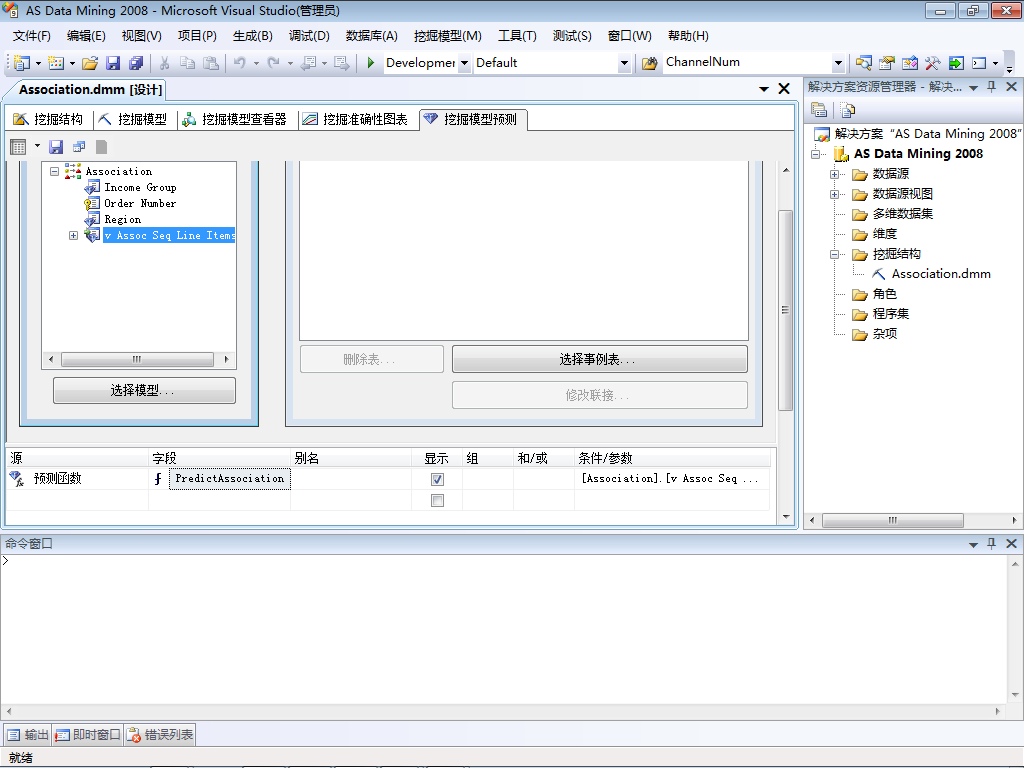
Task: Click the designer pane vertical scrollbar thumb
Action: (x=786, y=310)
